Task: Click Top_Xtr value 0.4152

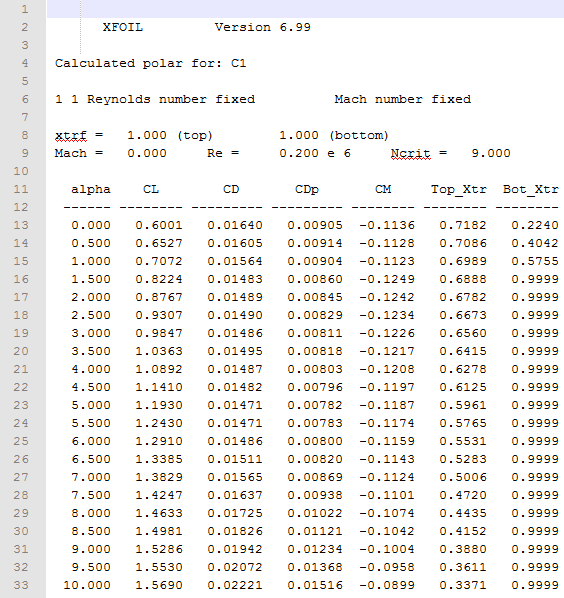Action: click(463, 531)
